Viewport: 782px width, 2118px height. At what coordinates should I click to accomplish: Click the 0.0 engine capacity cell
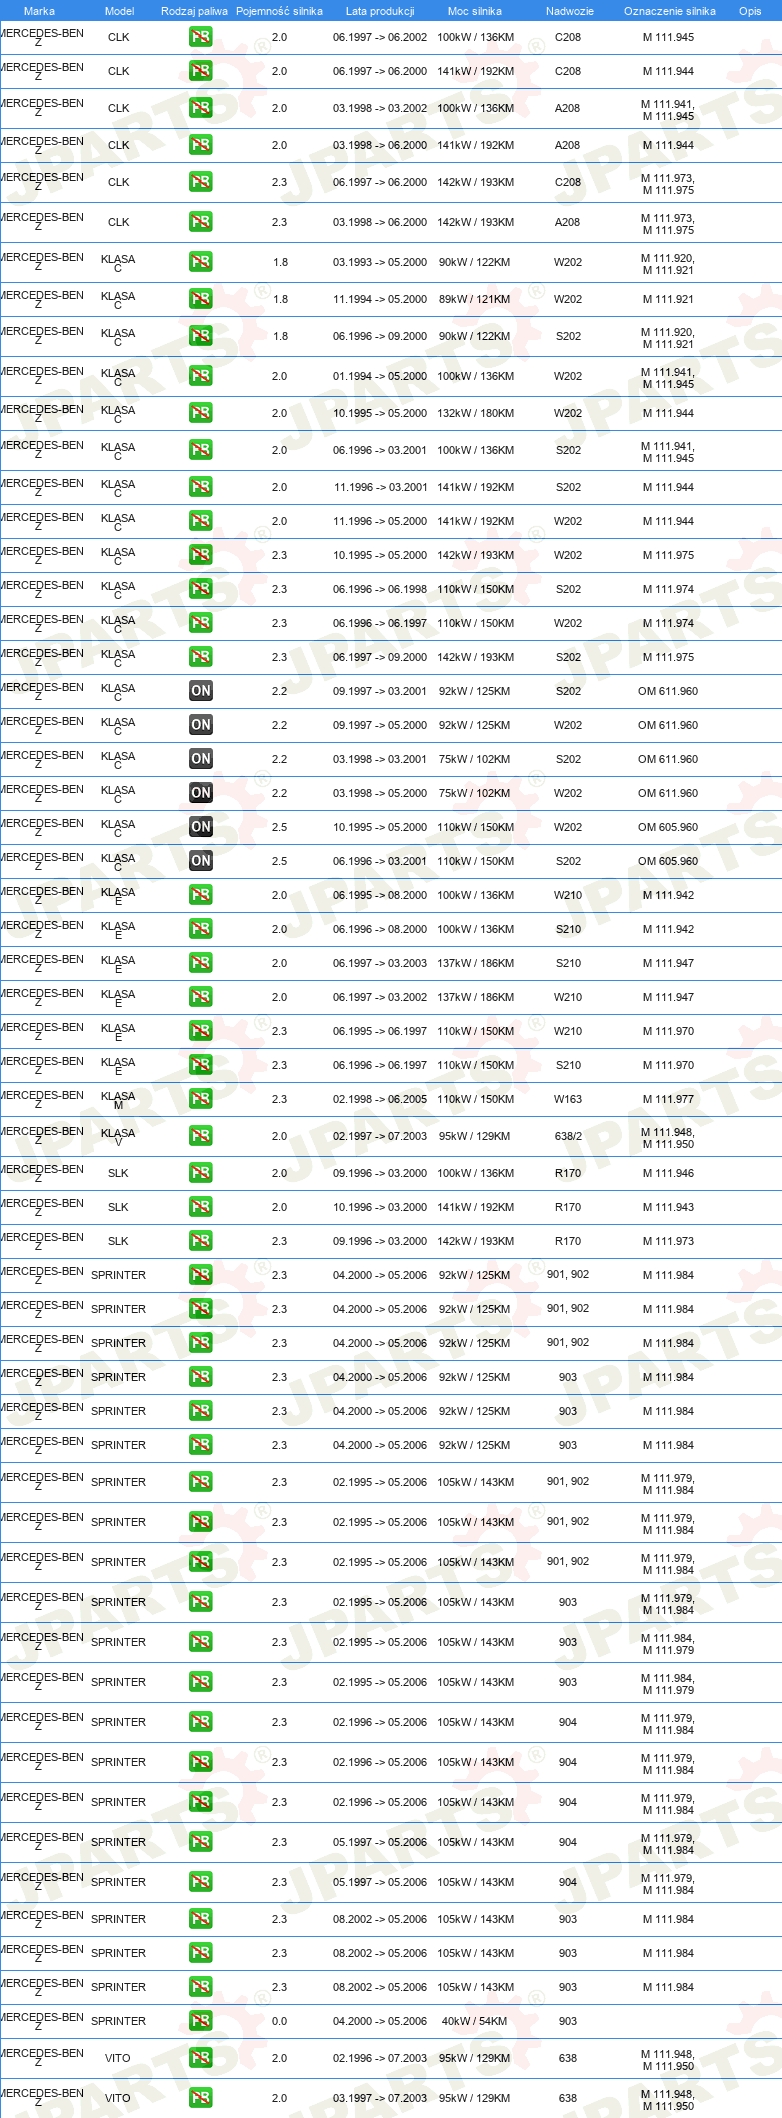pyautogui.click(x=279, y=2021)
